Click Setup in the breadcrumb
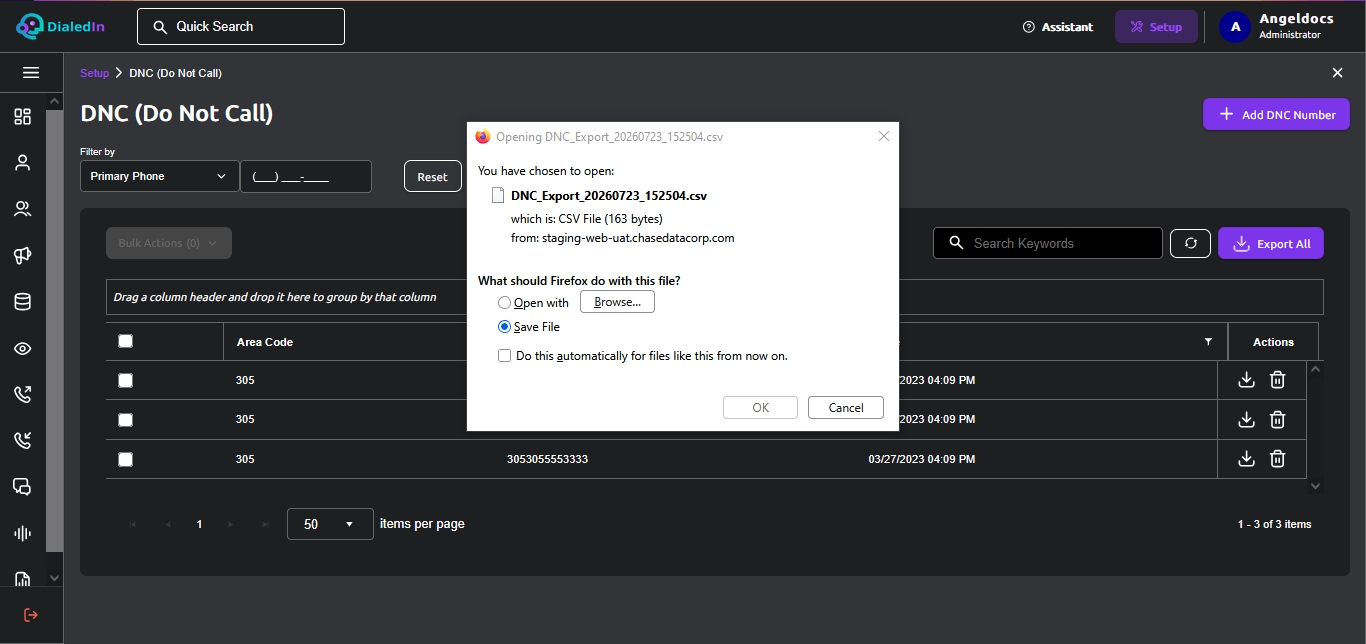 [94, 73]
